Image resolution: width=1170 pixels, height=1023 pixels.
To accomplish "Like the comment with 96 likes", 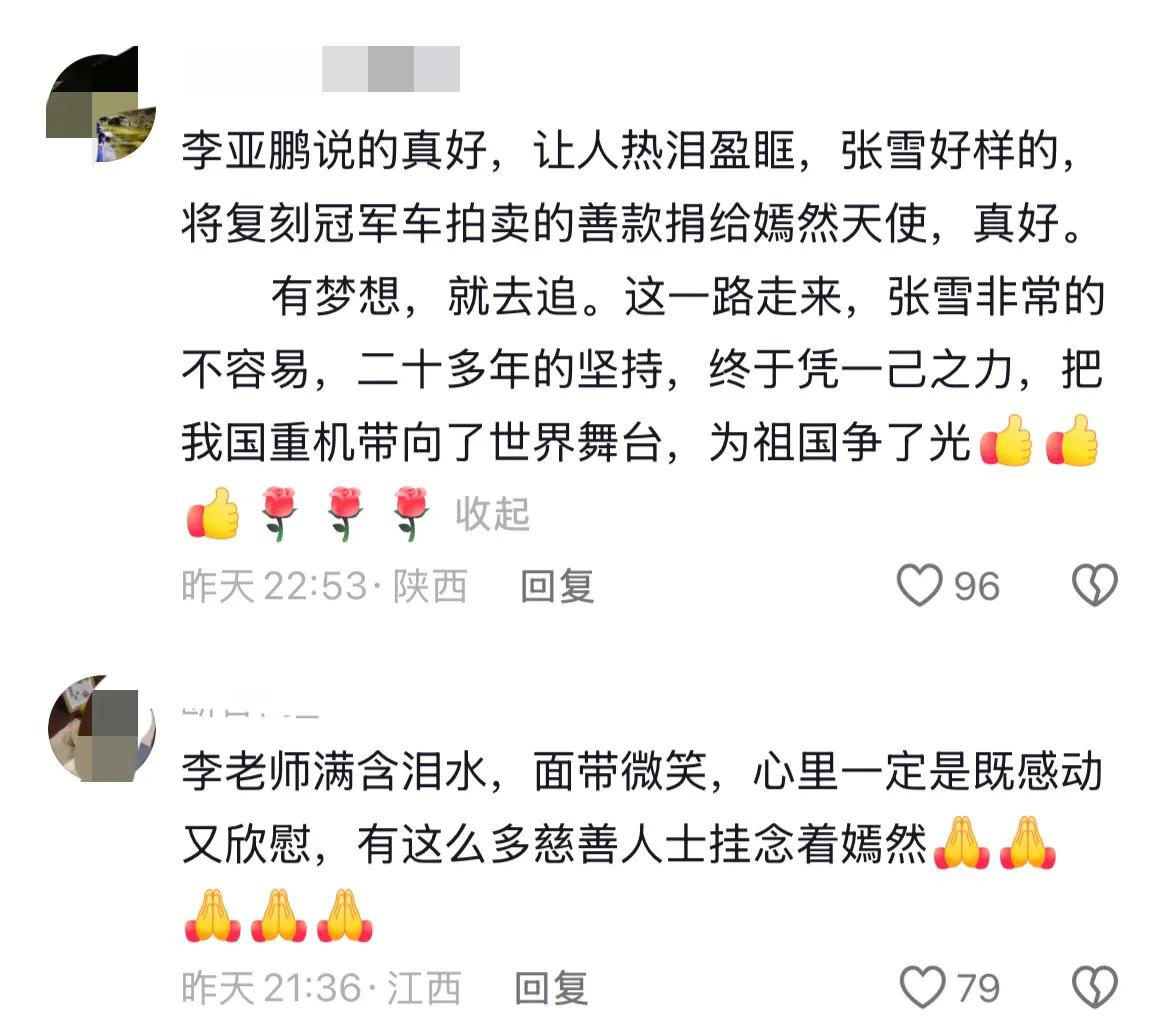I will pyautogui.click(x=919, y=585).
